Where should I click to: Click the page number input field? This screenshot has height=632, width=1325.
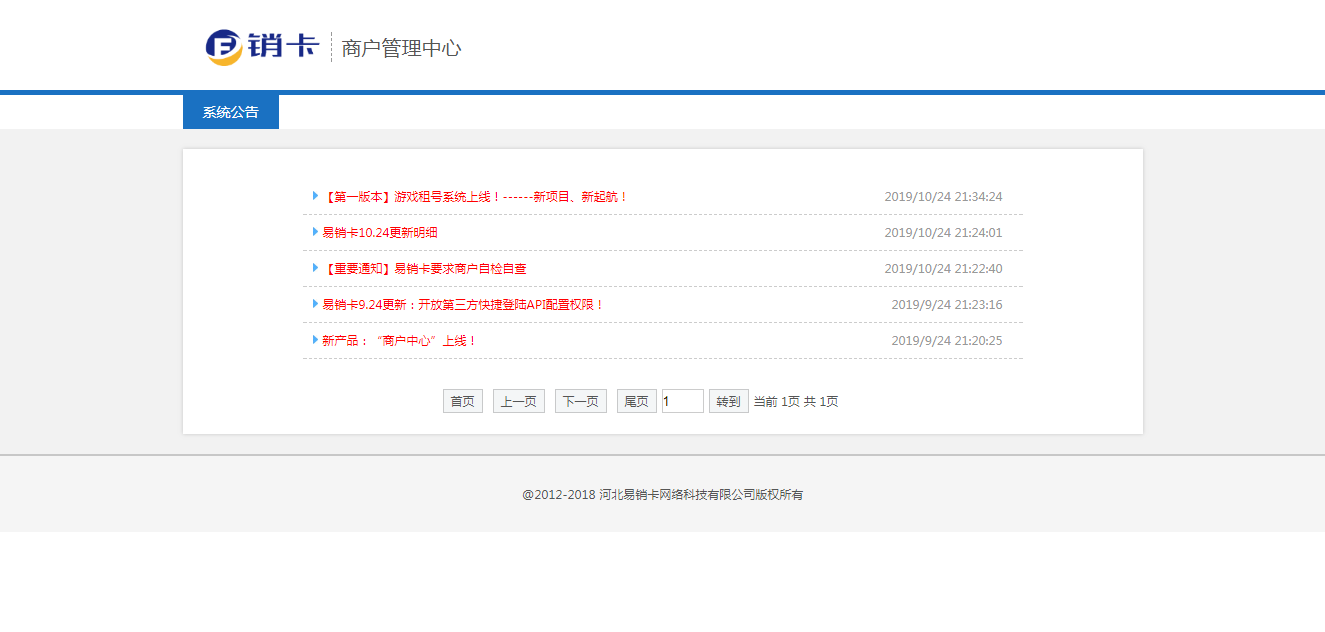(x=683, y=400)
